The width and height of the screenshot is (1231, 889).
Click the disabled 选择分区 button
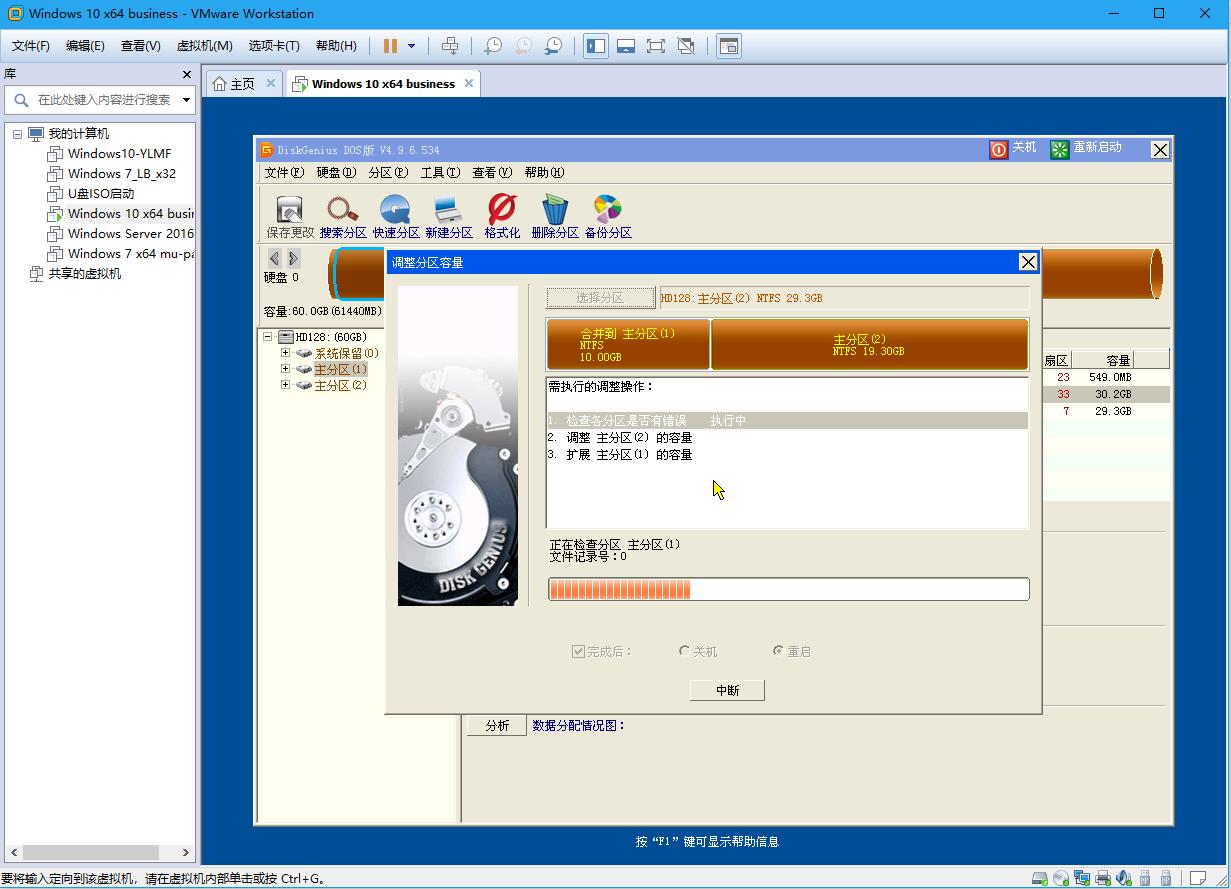600,297
